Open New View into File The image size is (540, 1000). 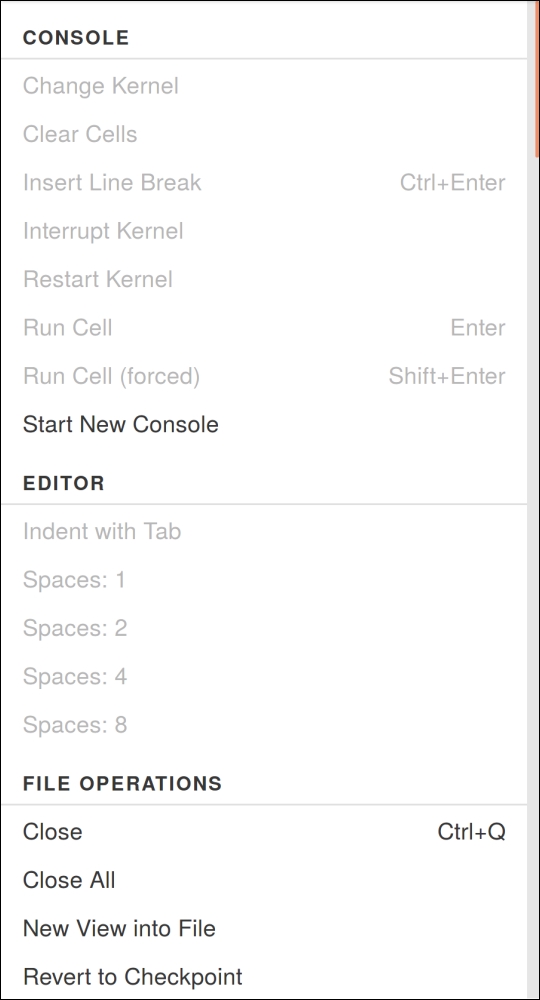(264, 929)
